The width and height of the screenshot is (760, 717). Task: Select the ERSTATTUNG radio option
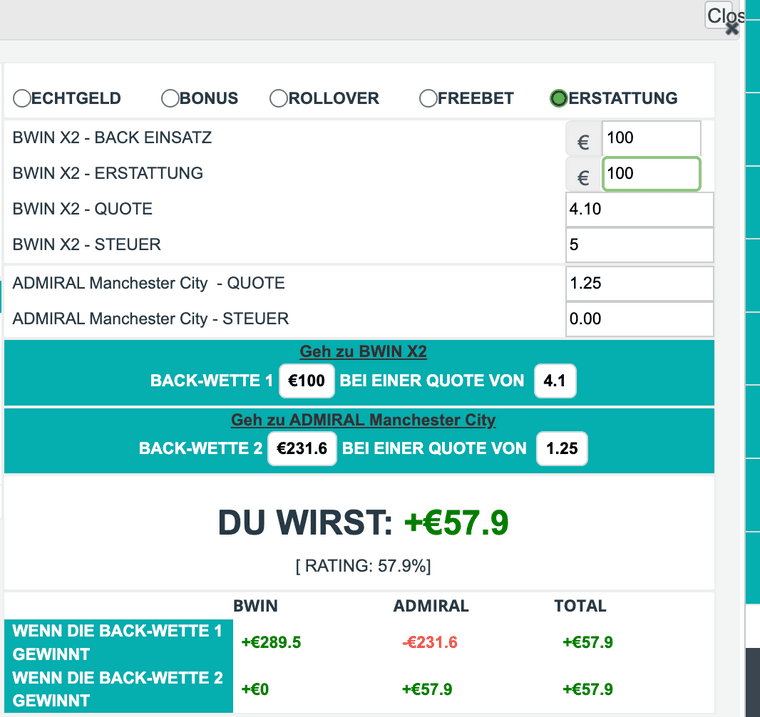click(x=559, y=98)
